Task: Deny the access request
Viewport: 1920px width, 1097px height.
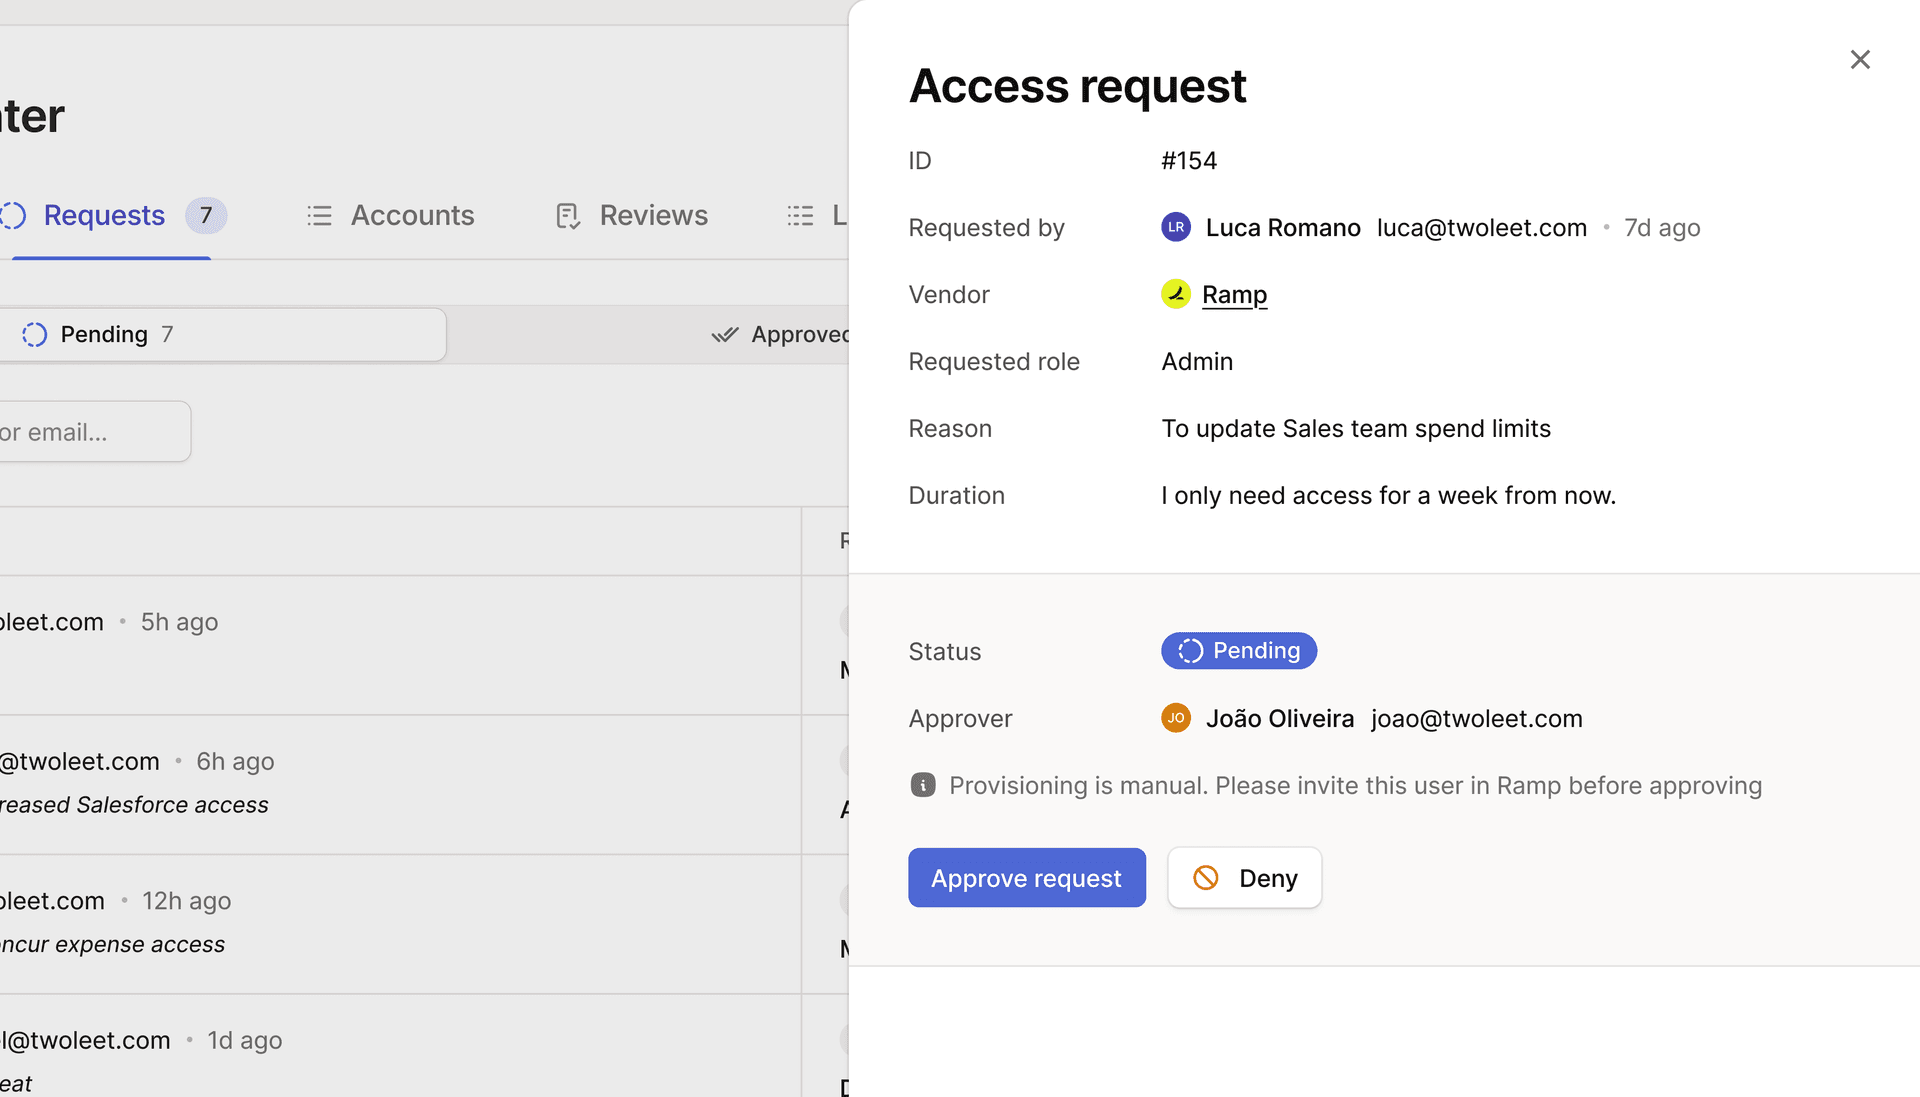Action: pyautogui.click(x=1244, y=878)
